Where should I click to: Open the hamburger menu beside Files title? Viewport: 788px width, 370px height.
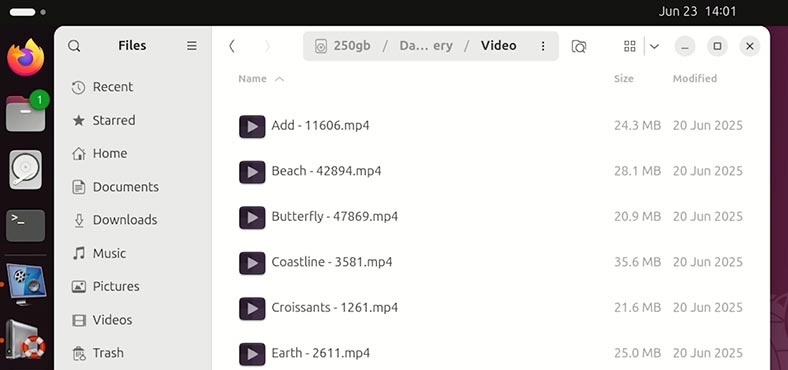click(x=191, y=46)
